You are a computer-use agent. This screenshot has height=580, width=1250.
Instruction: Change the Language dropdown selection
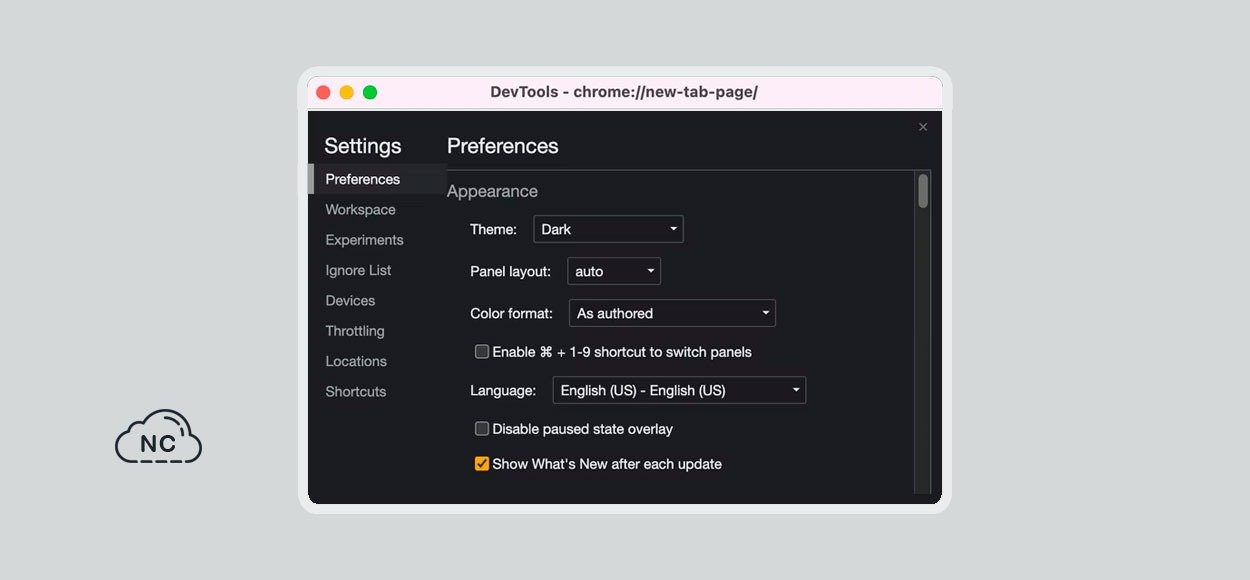pyautogui.click(x=679, y=390)
